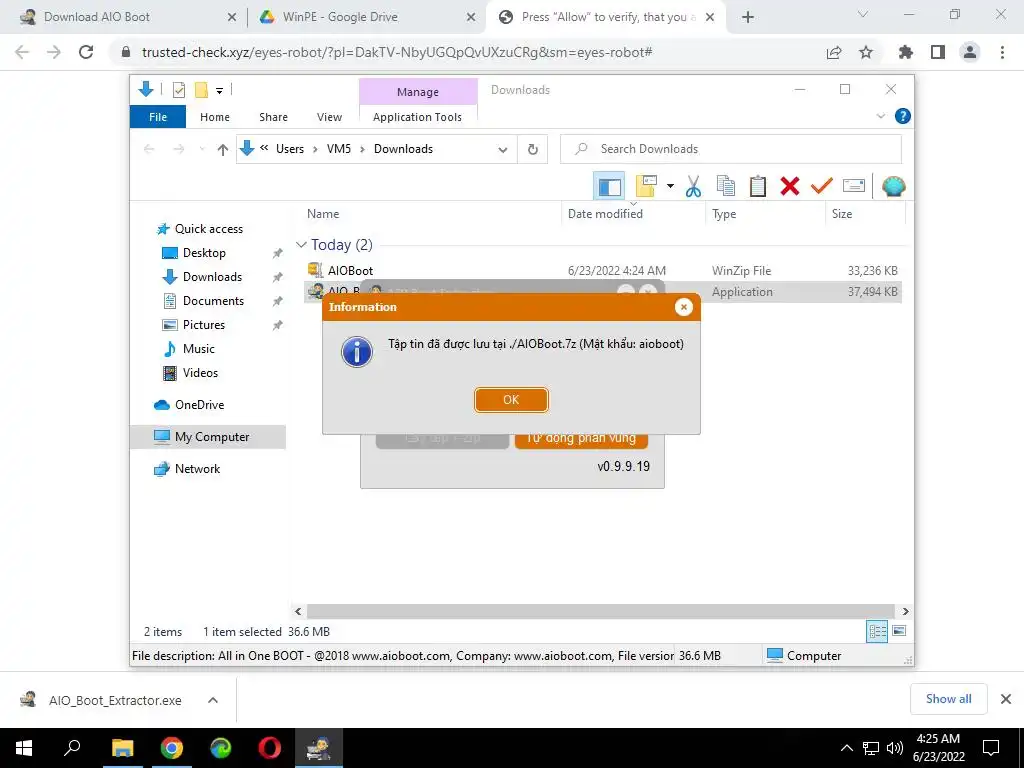
Task: Open the Chrome side panel icon
Action: [938, 52]
